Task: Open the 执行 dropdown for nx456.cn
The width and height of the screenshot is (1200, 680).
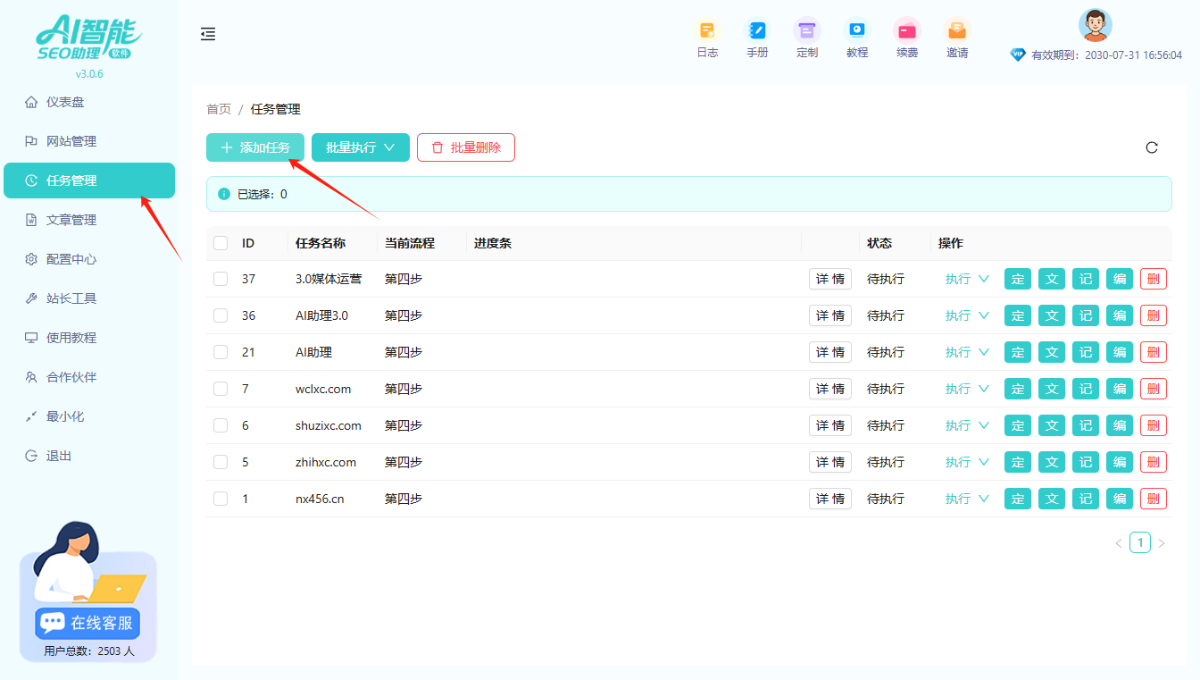Action: click(967, 498)
